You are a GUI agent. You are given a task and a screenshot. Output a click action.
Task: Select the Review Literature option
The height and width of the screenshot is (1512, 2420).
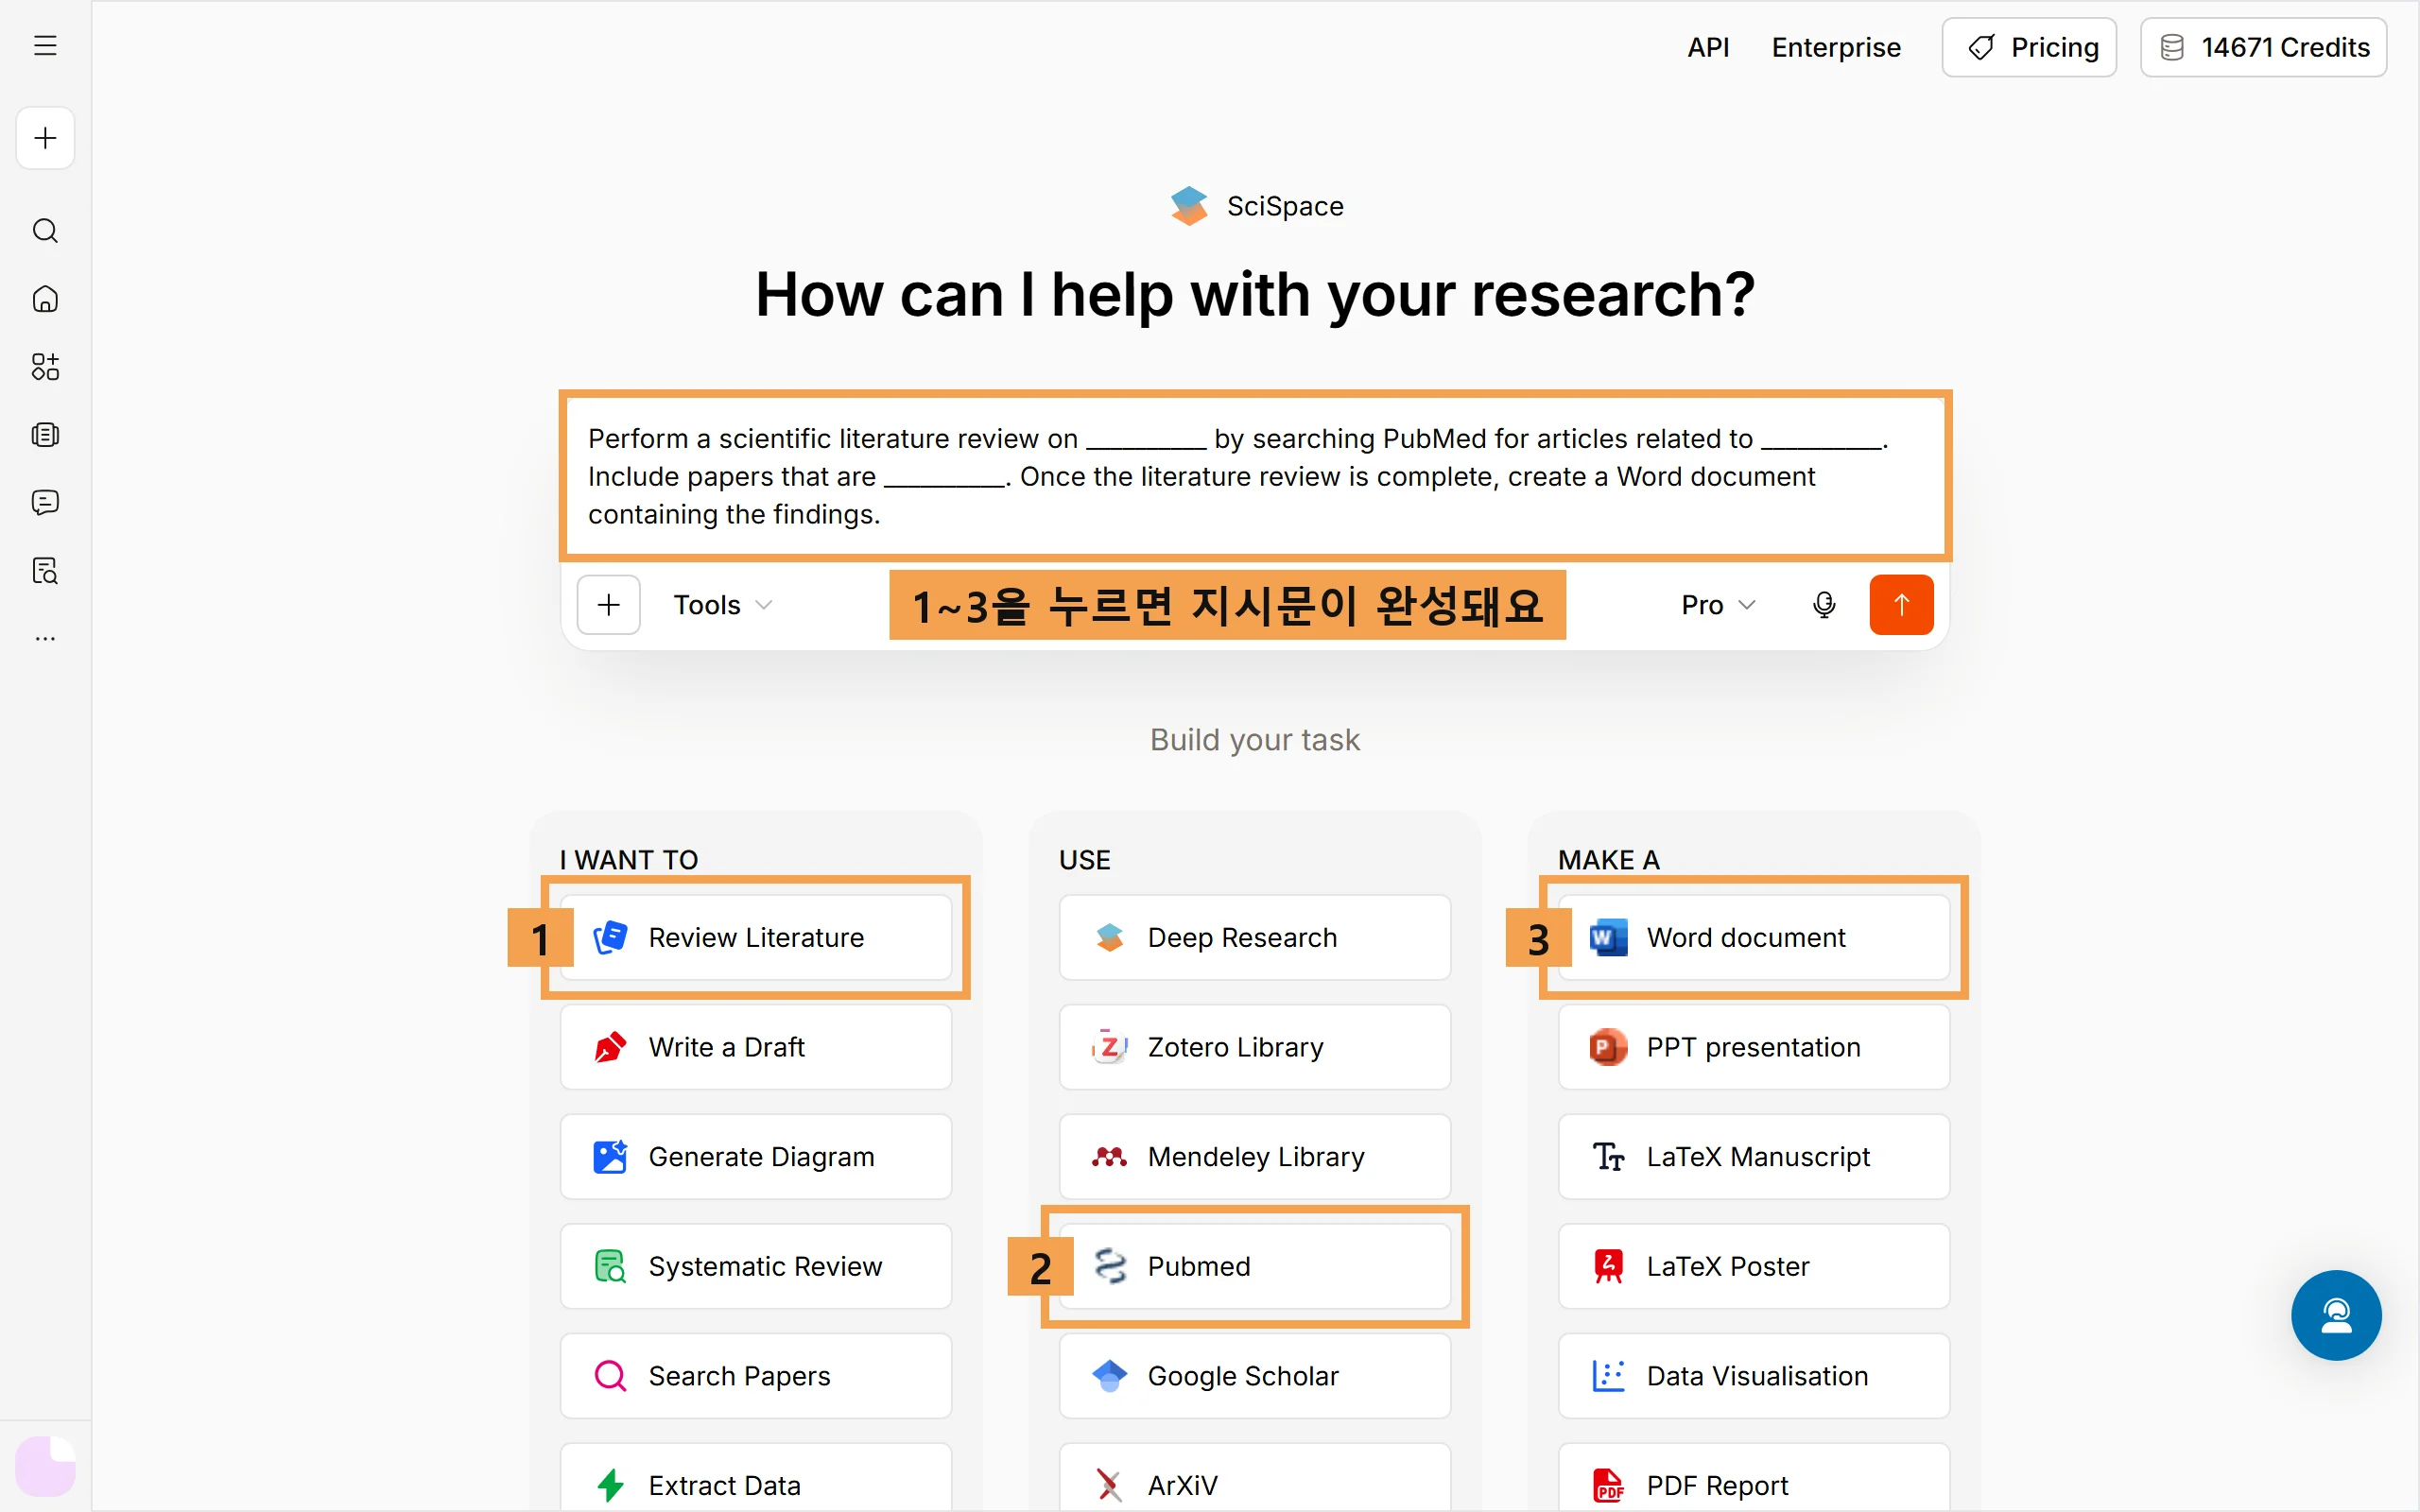[755, 937]
